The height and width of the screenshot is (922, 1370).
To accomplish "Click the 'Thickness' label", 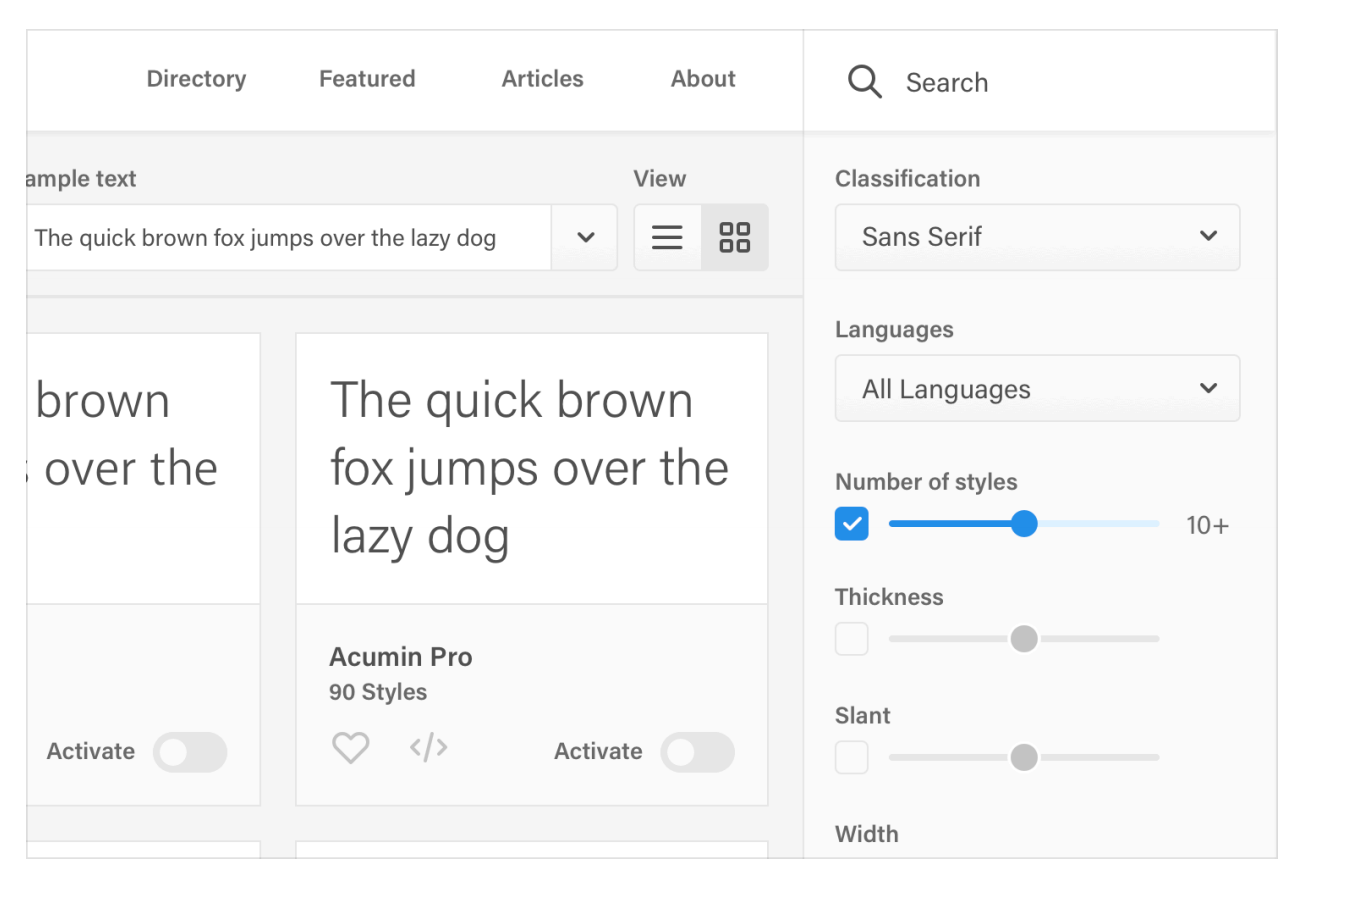I will click(889, 597).
